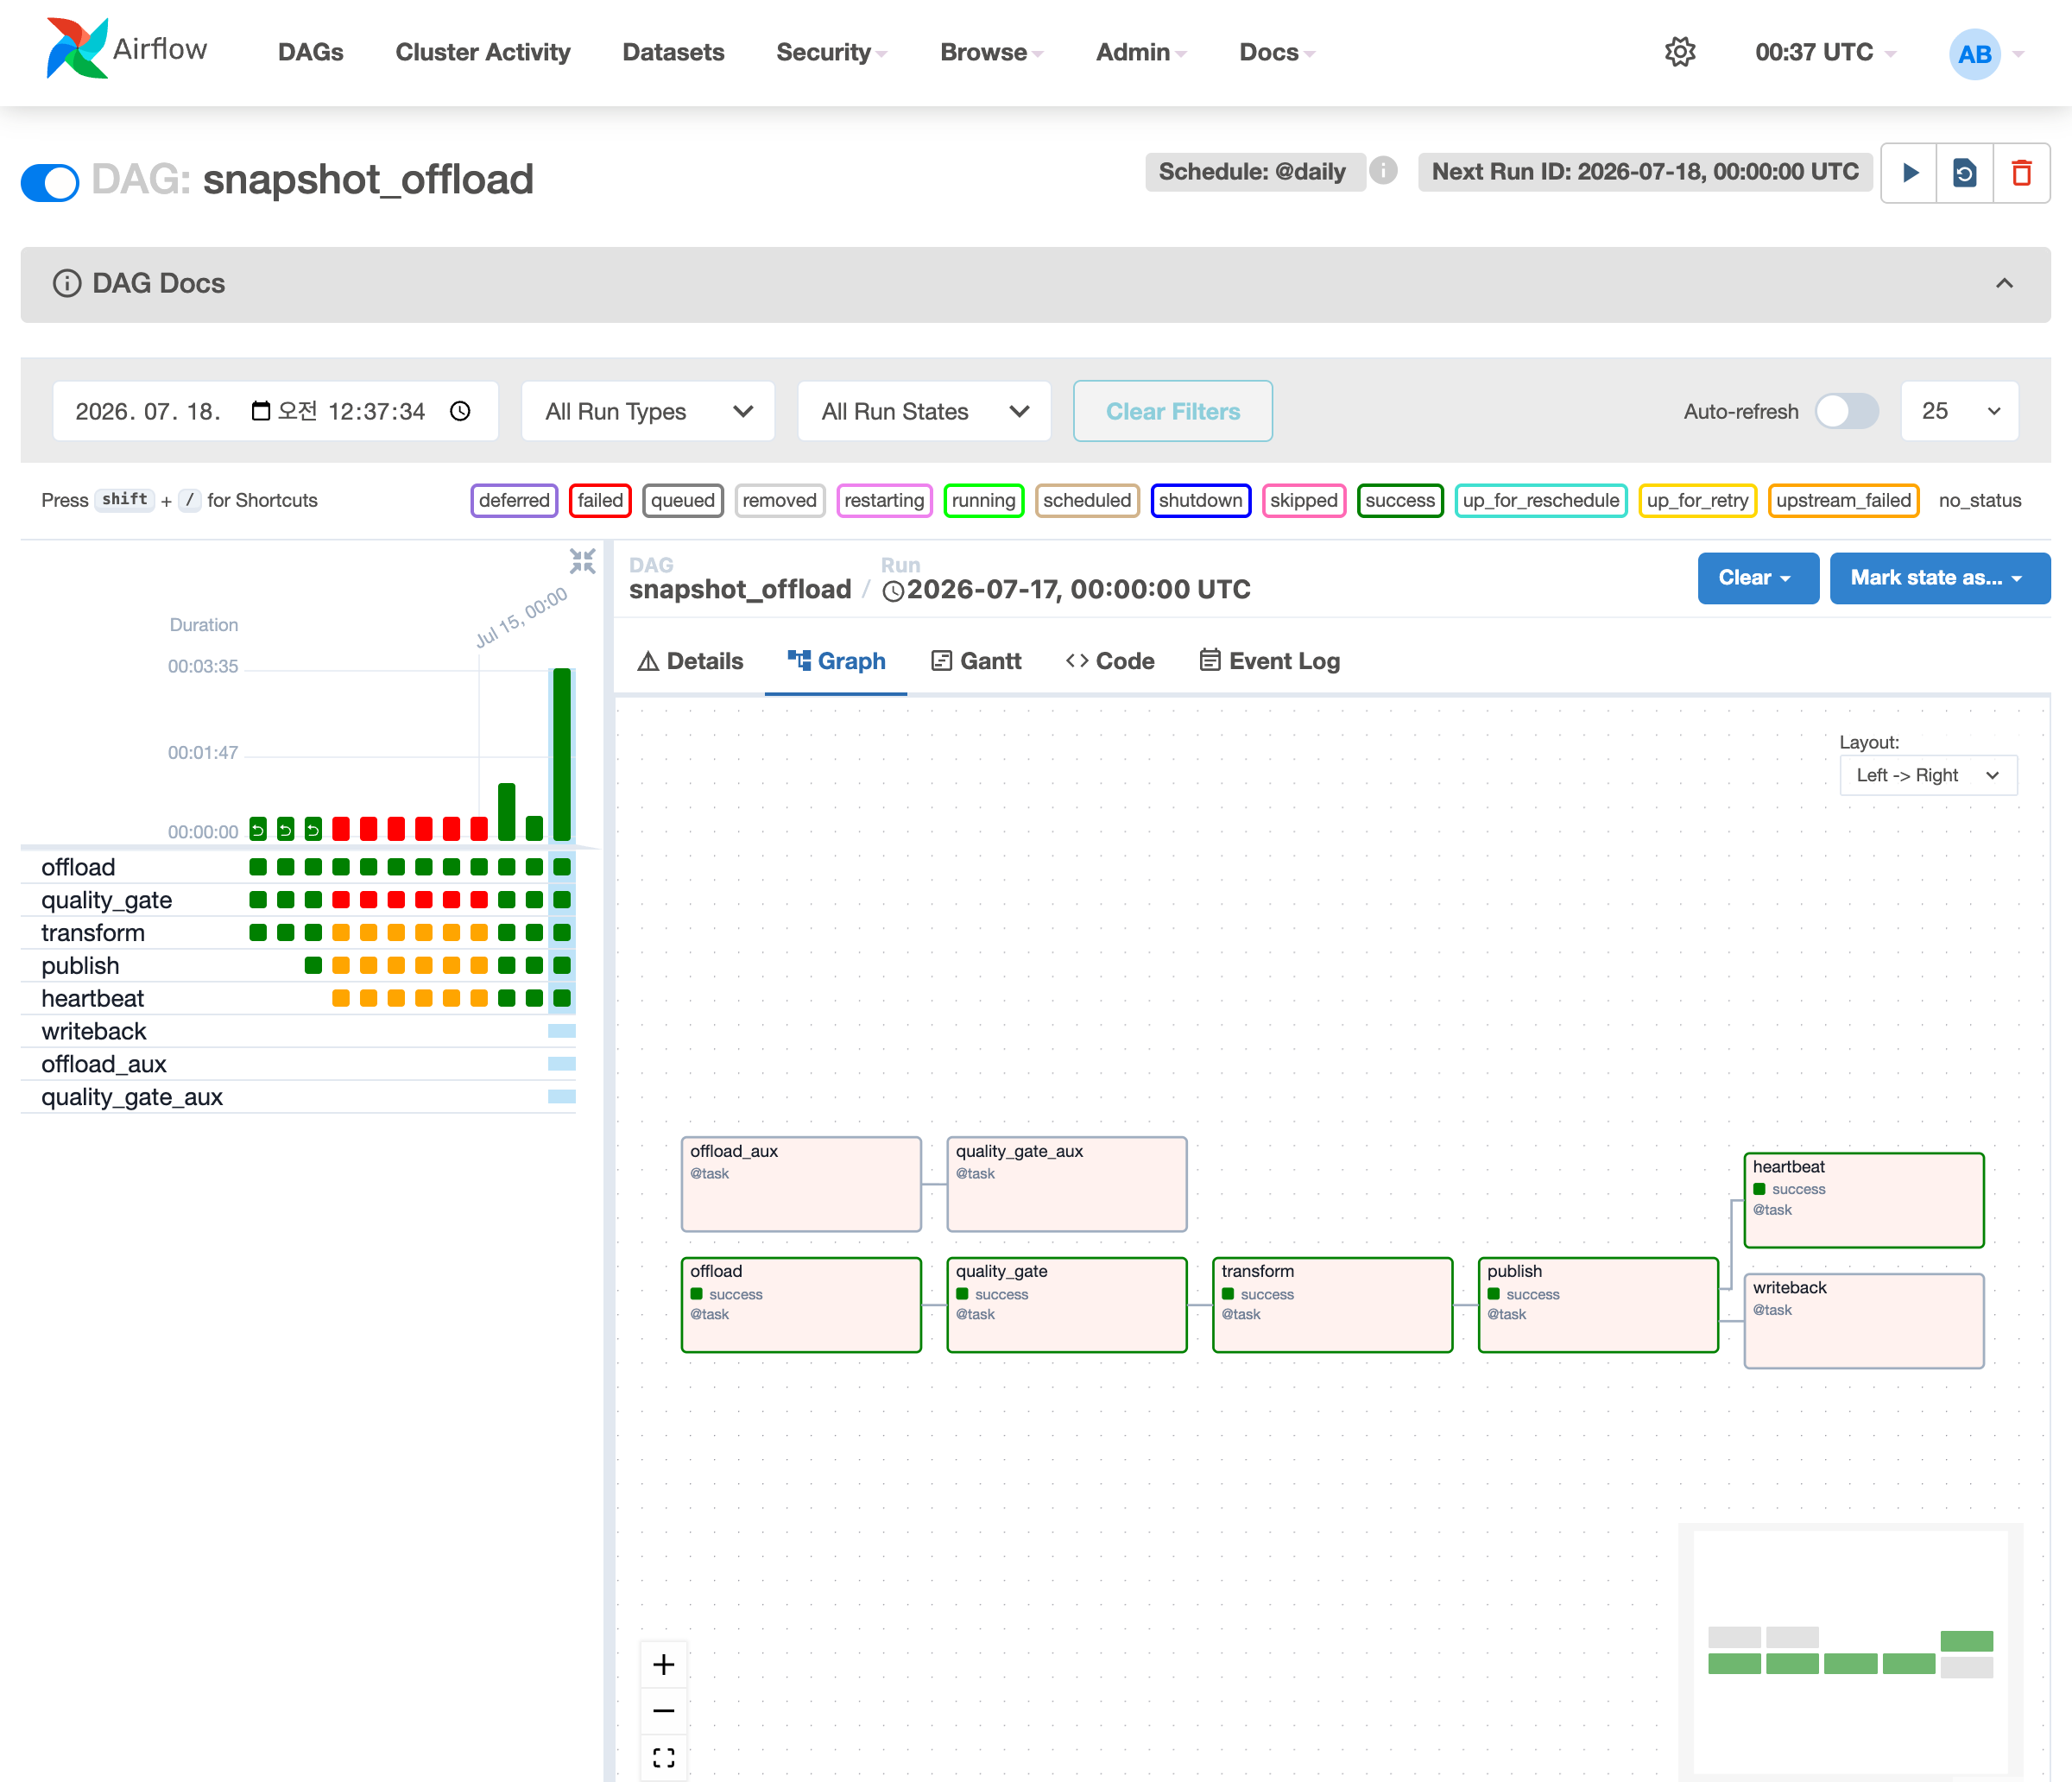Open the Layout Left -> Right dropdown
This screenshot has width=2072, height=1782.
click(1928, 775)
